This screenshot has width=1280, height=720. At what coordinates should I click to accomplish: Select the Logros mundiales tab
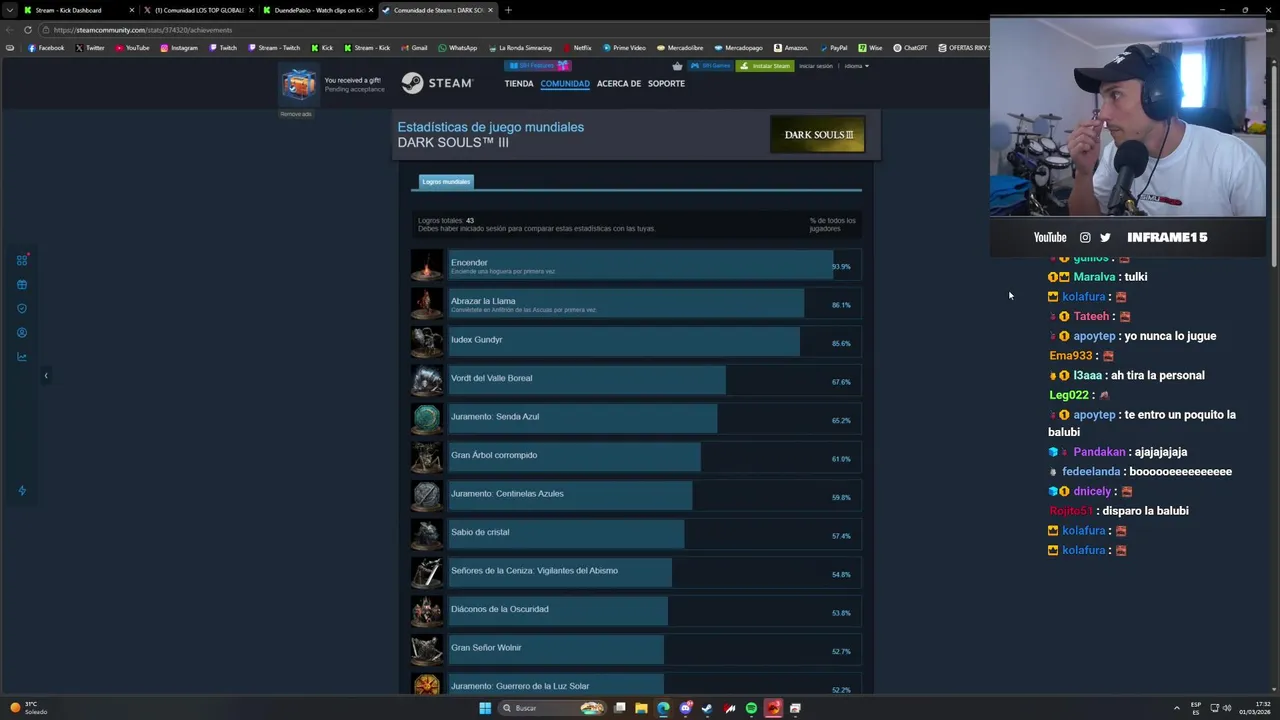tap(446, 182)
